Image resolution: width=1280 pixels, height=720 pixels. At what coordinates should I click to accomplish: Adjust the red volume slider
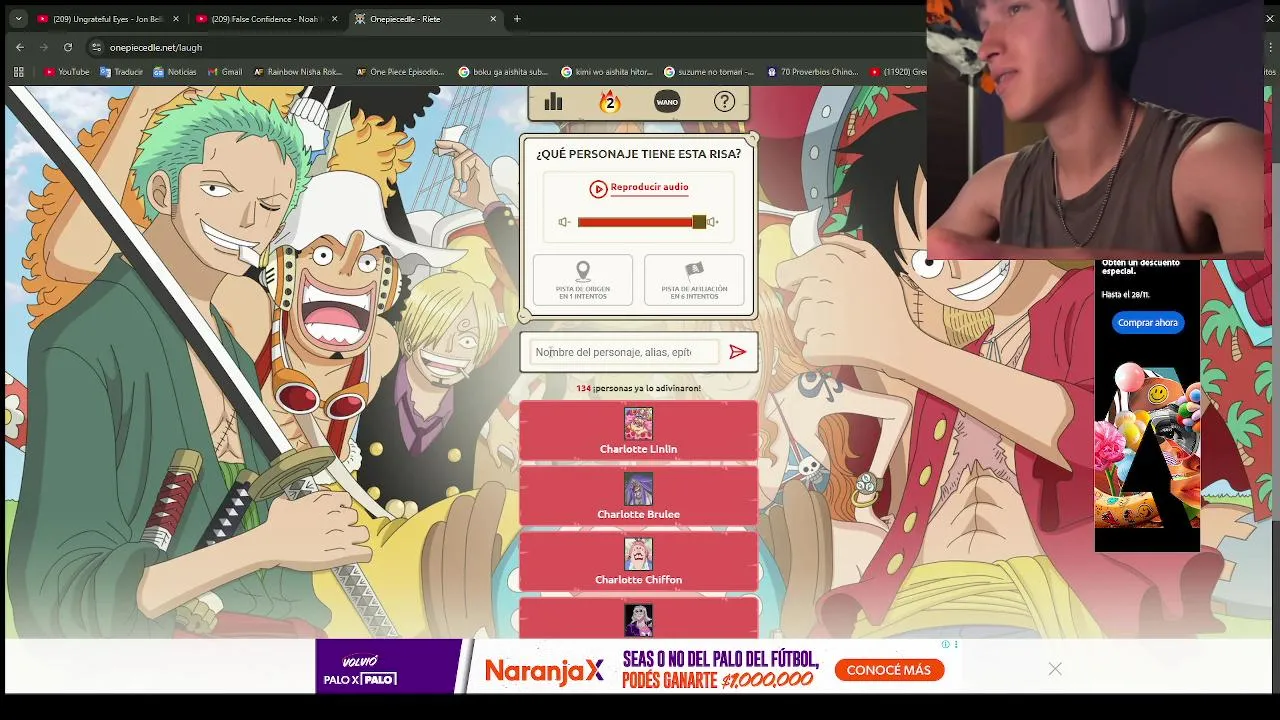[x=641, y=222]
